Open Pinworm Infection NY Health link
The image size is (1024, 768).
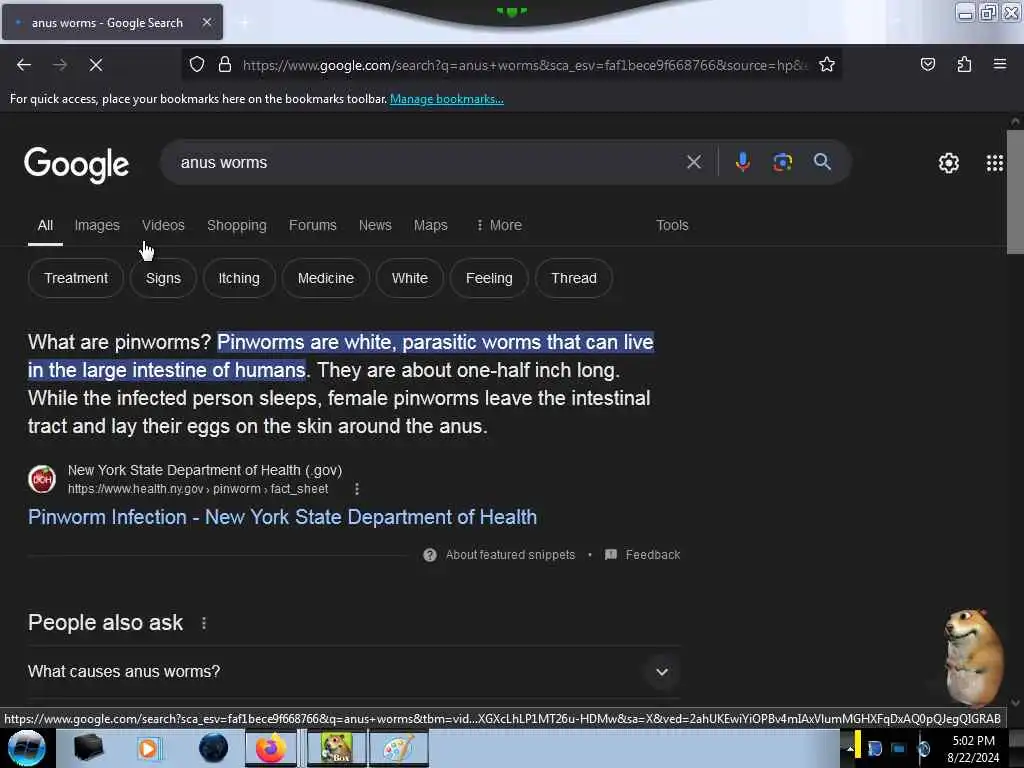(x=282, y=517)
